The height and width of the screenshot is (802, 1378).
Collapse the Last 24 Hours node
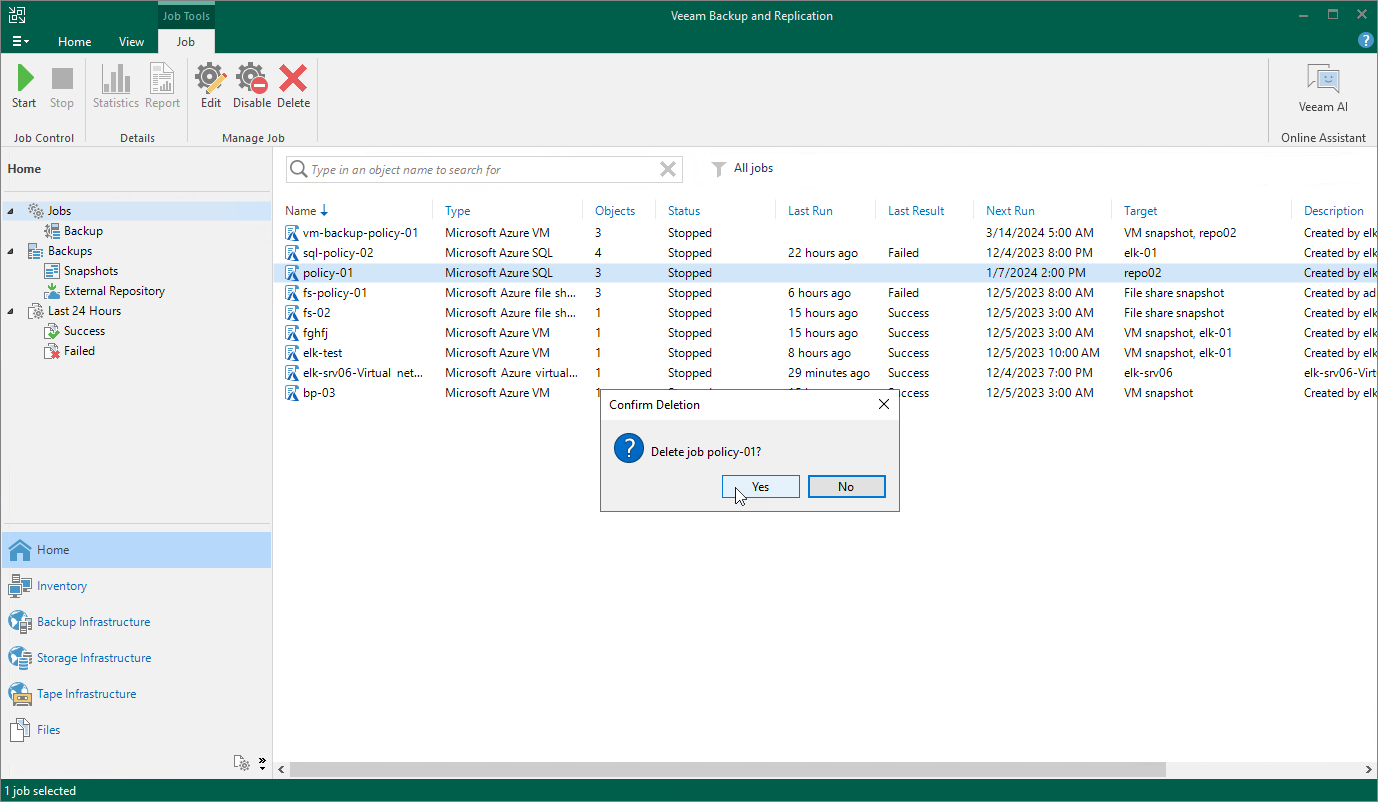point(11,311)
